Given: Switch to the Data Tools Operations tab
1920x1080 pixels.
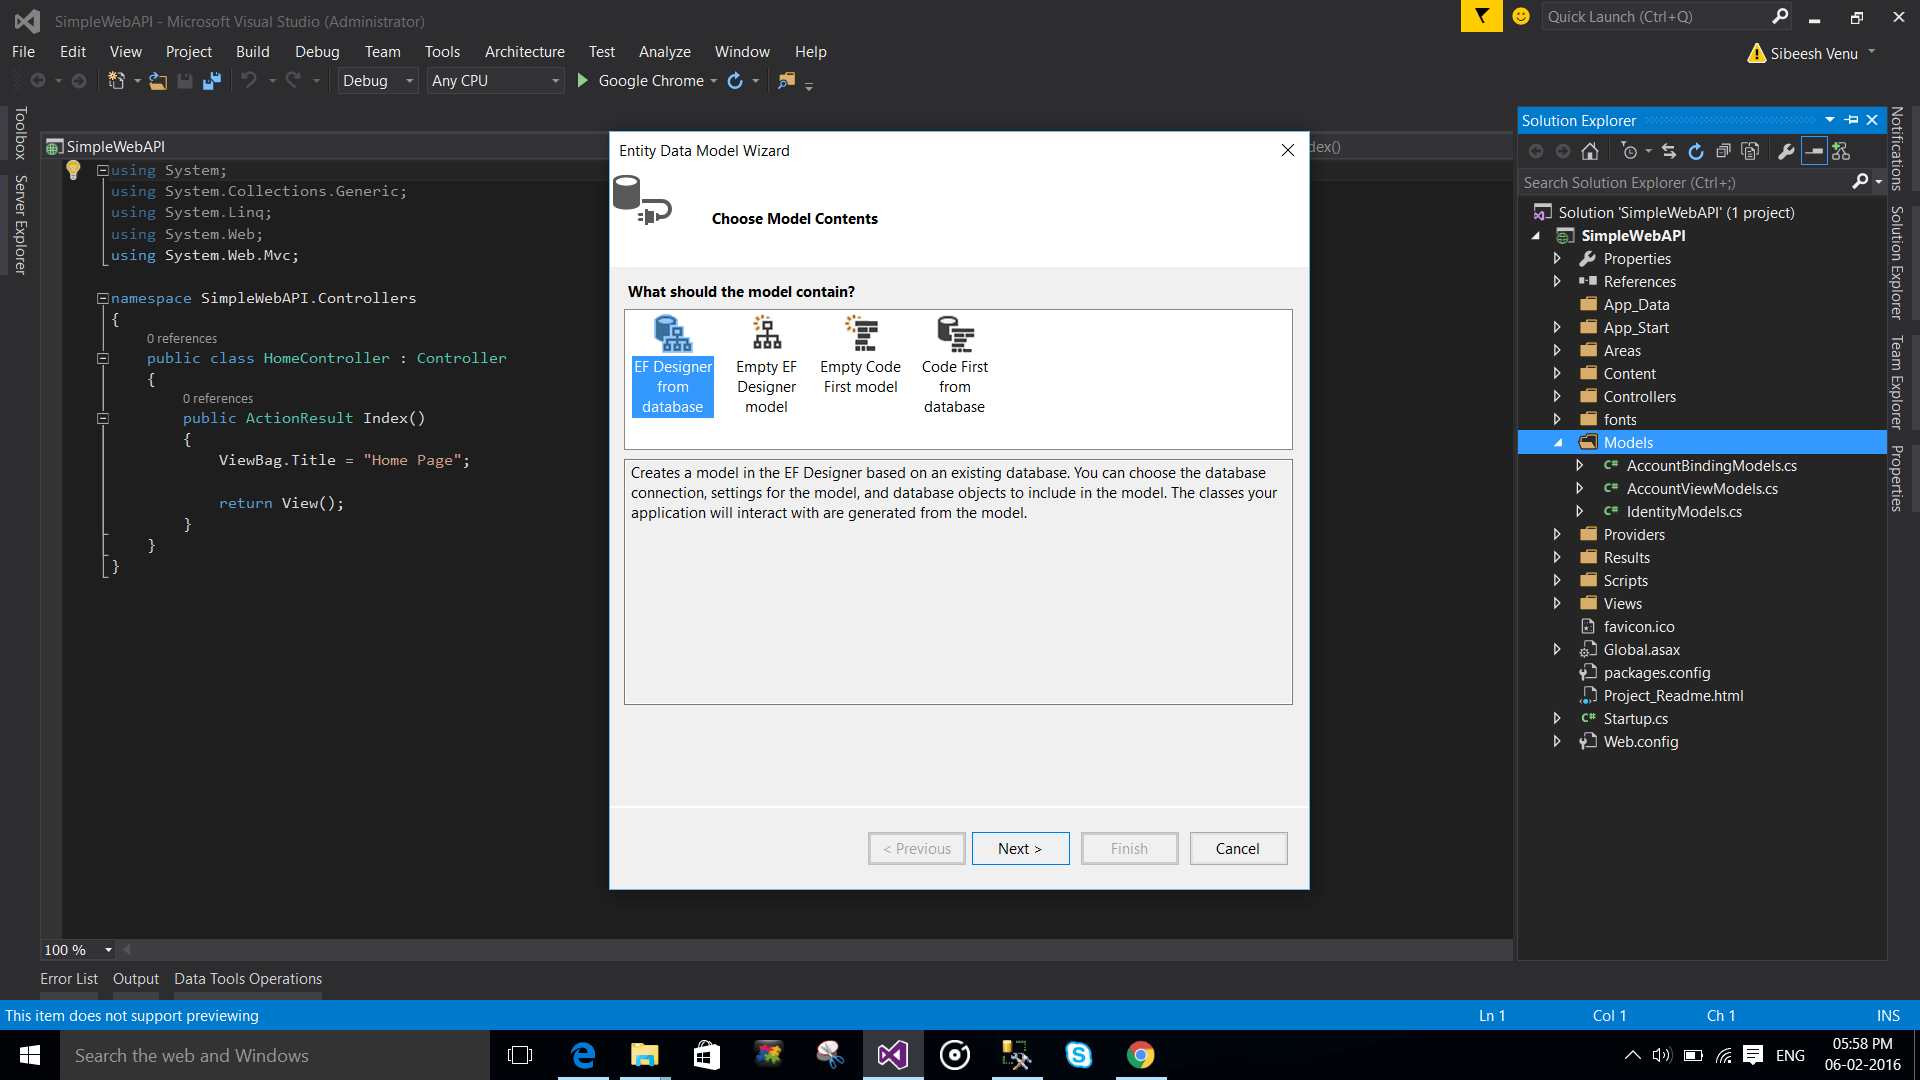Looking at the screenshot, I should click(x=248, y=979).
